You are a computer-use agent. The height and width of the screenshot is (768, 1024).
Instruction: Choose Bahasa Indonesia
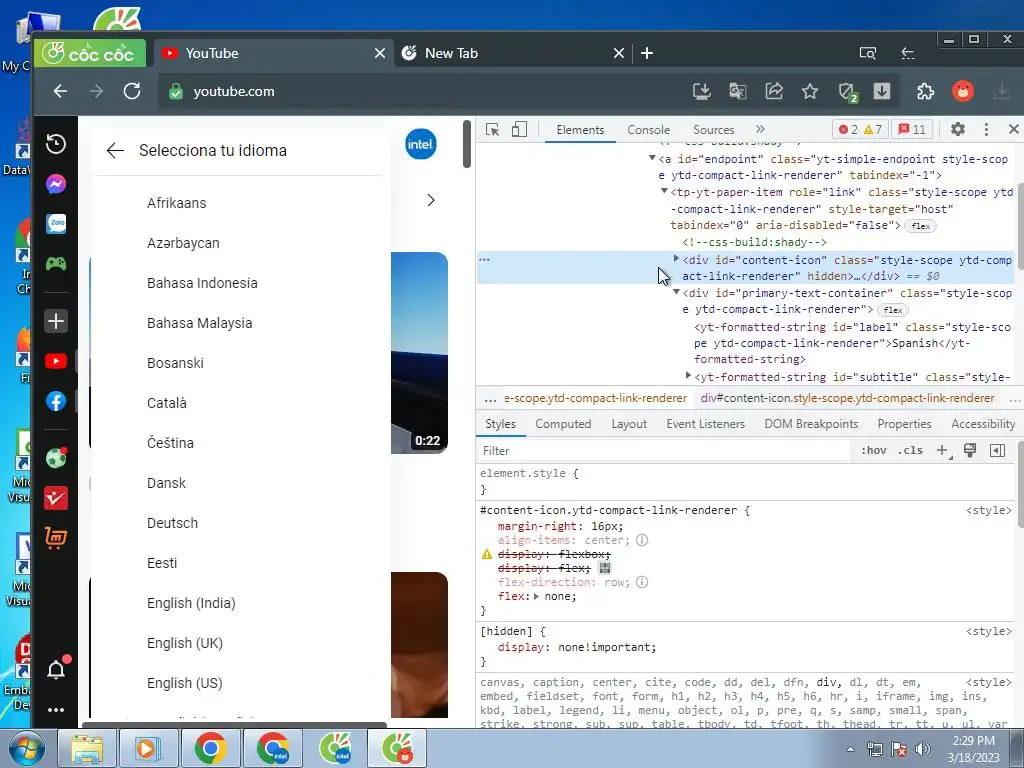click(202, 283)
